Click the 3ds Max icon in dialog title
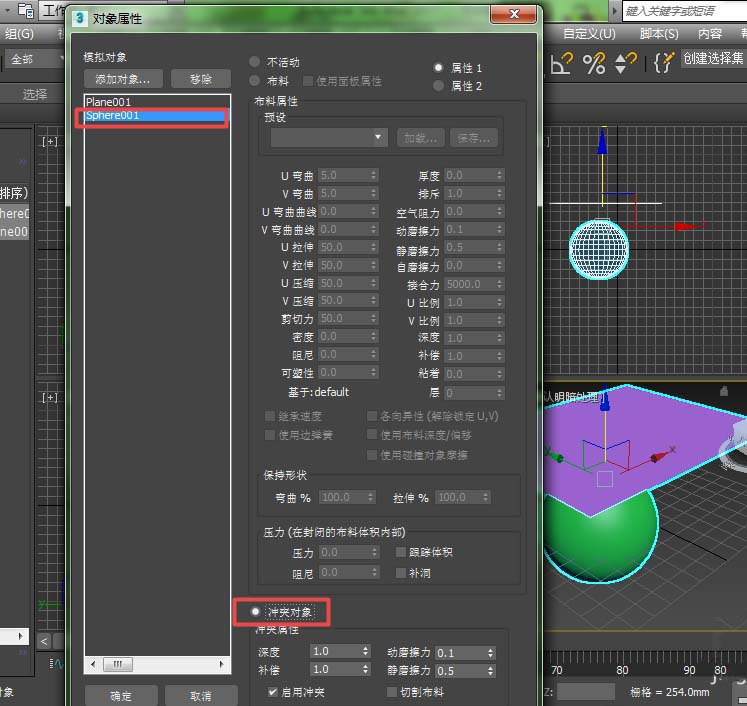This screenshot has width=747, height=706. pos(80,18)
